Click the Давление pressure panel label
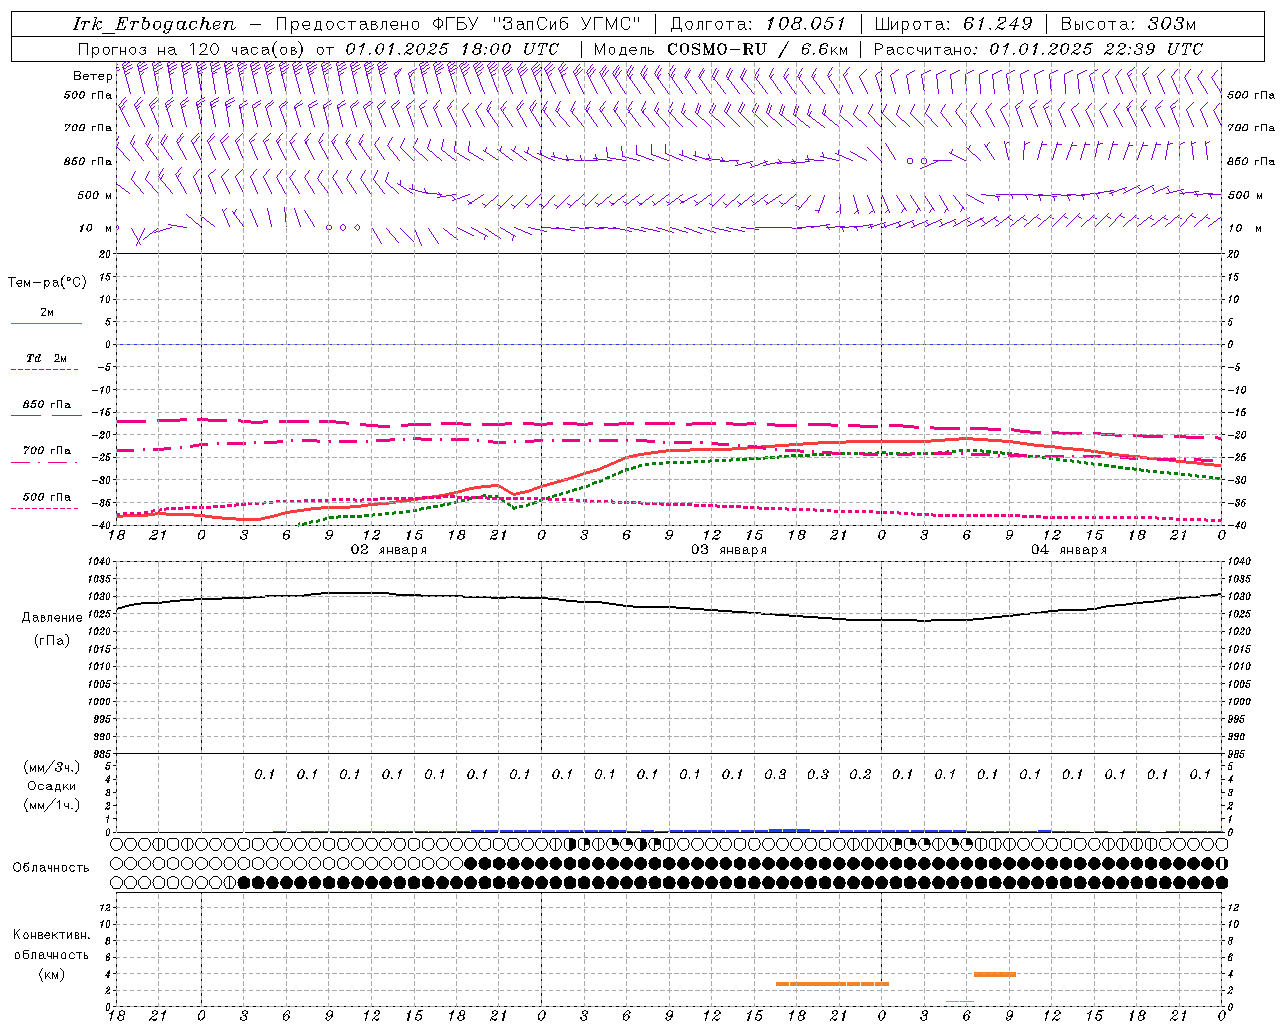Viewport: 1280px width, 1024px height. point(52,618)
